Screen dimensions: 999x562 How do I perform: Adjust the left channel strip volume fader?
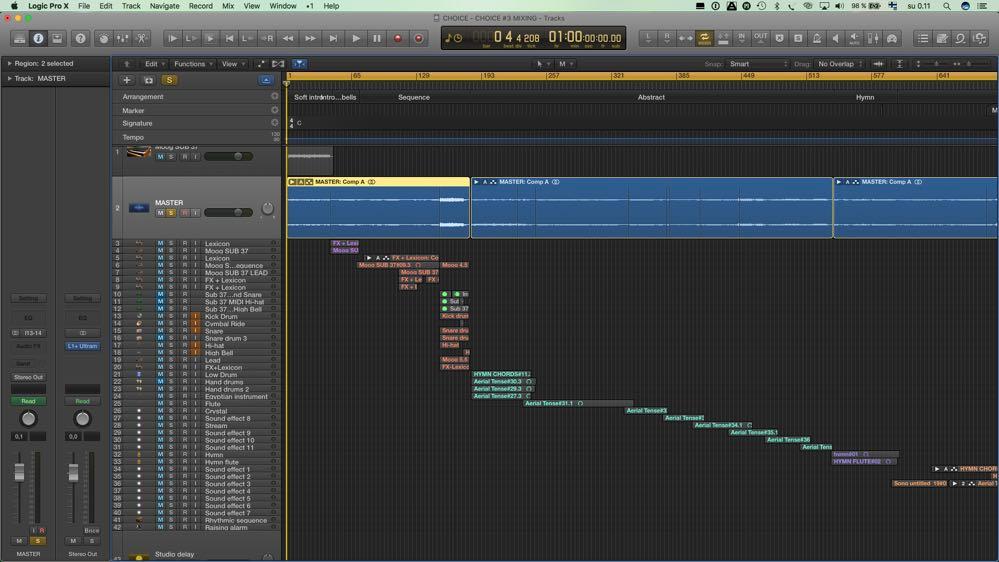[19, 472]
